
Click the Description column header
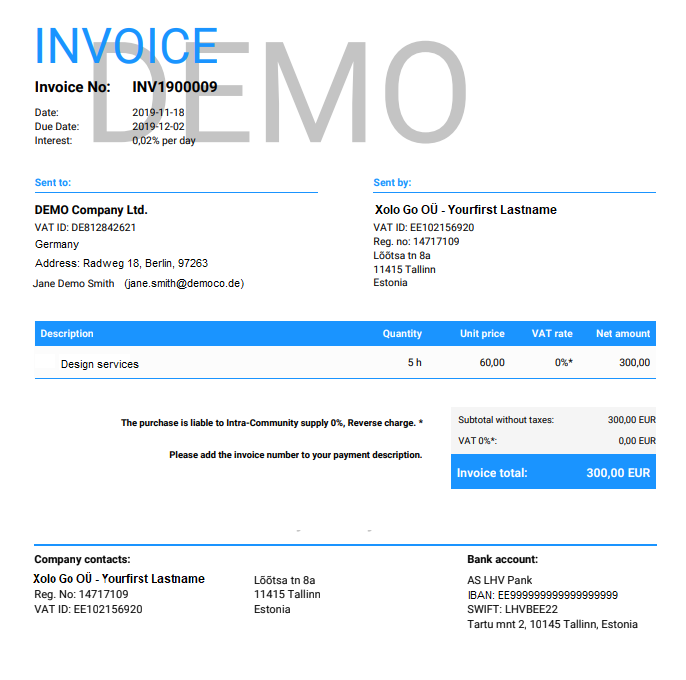(x=67, y=334)
